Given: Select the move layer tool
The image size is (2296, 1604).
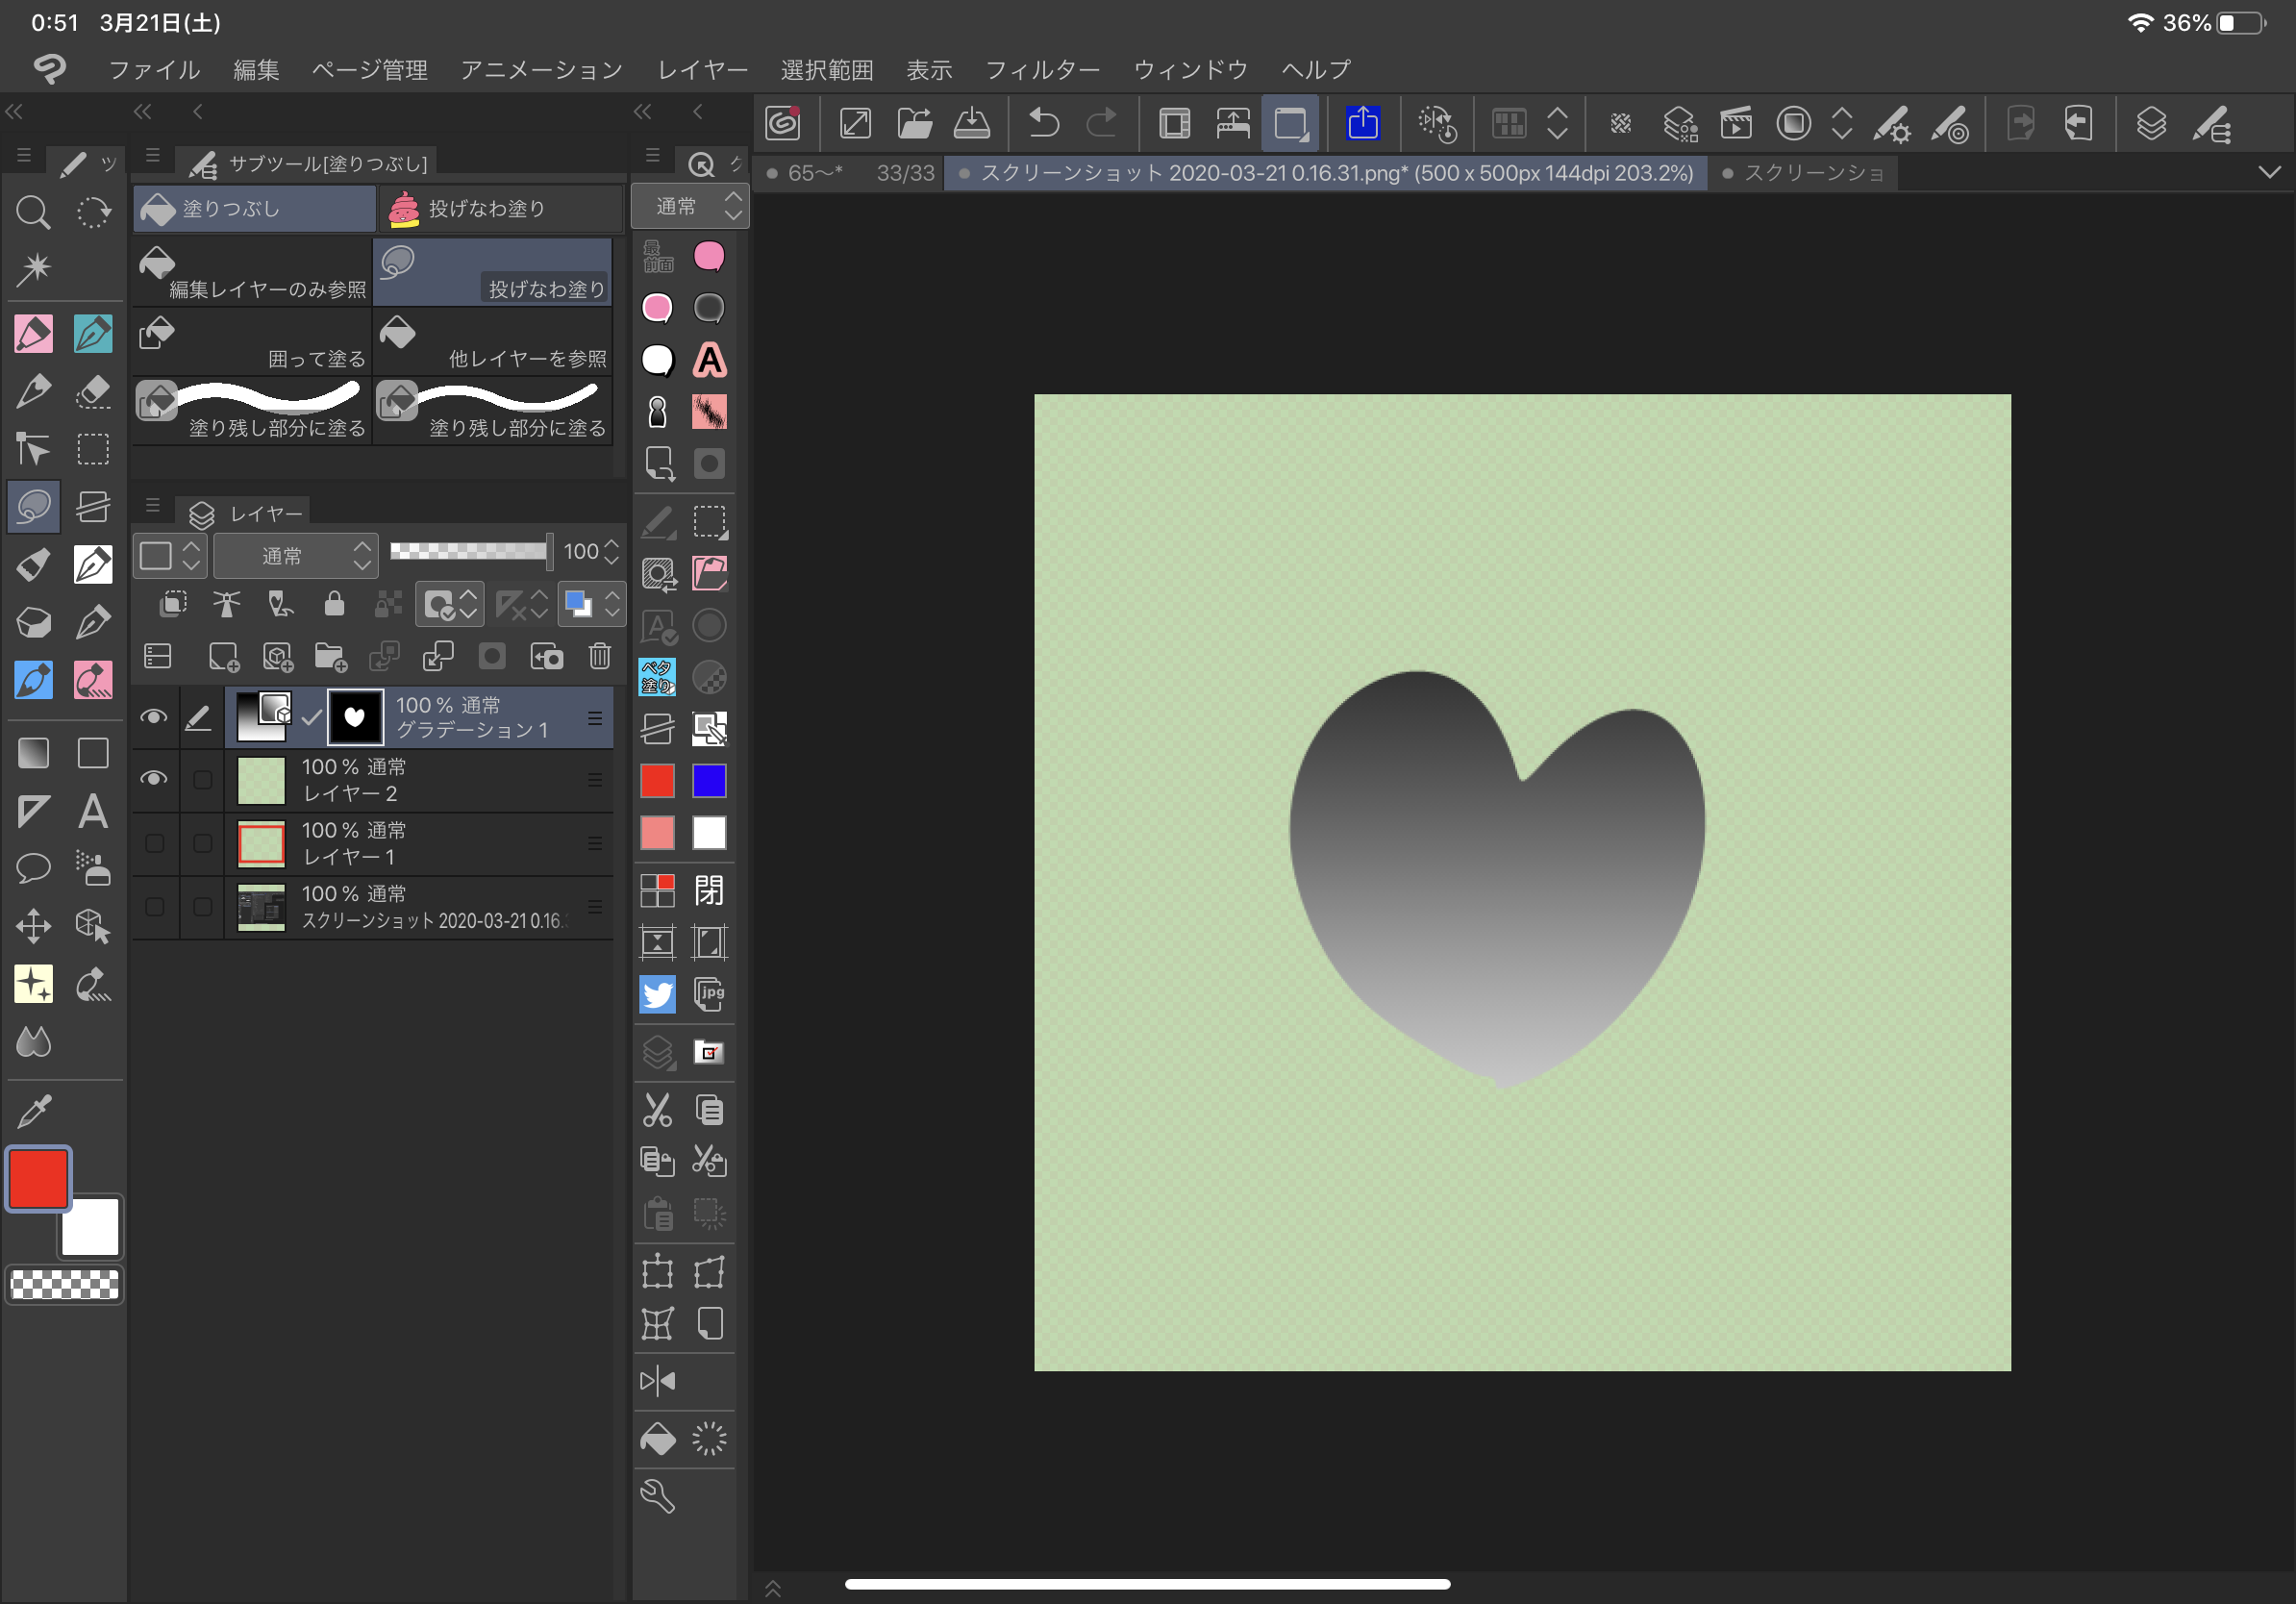Looking at the screenshot, I should [33, 926].
